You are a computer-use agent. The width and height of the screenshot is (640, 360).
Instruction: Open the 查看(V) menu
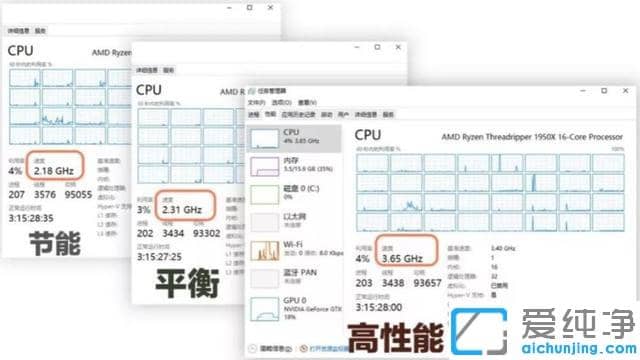tap(307, 102)
